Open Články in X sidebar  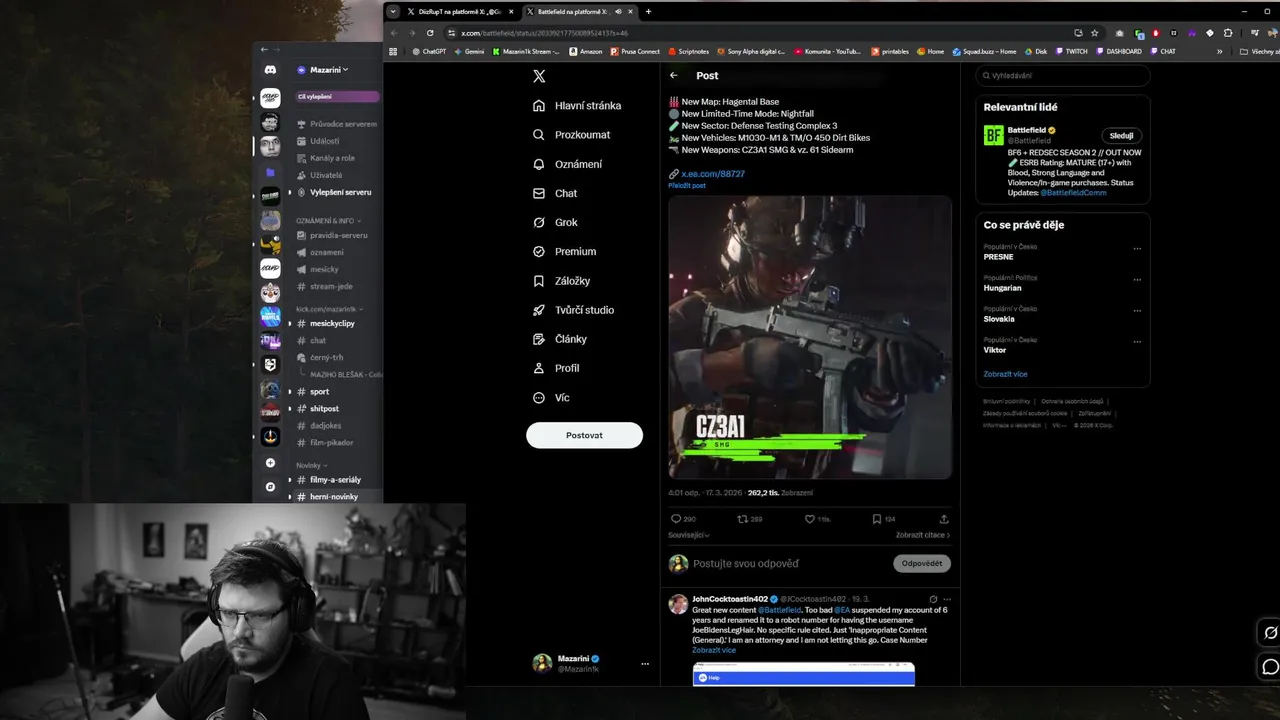pyautogui.click(x=561, y=339)
